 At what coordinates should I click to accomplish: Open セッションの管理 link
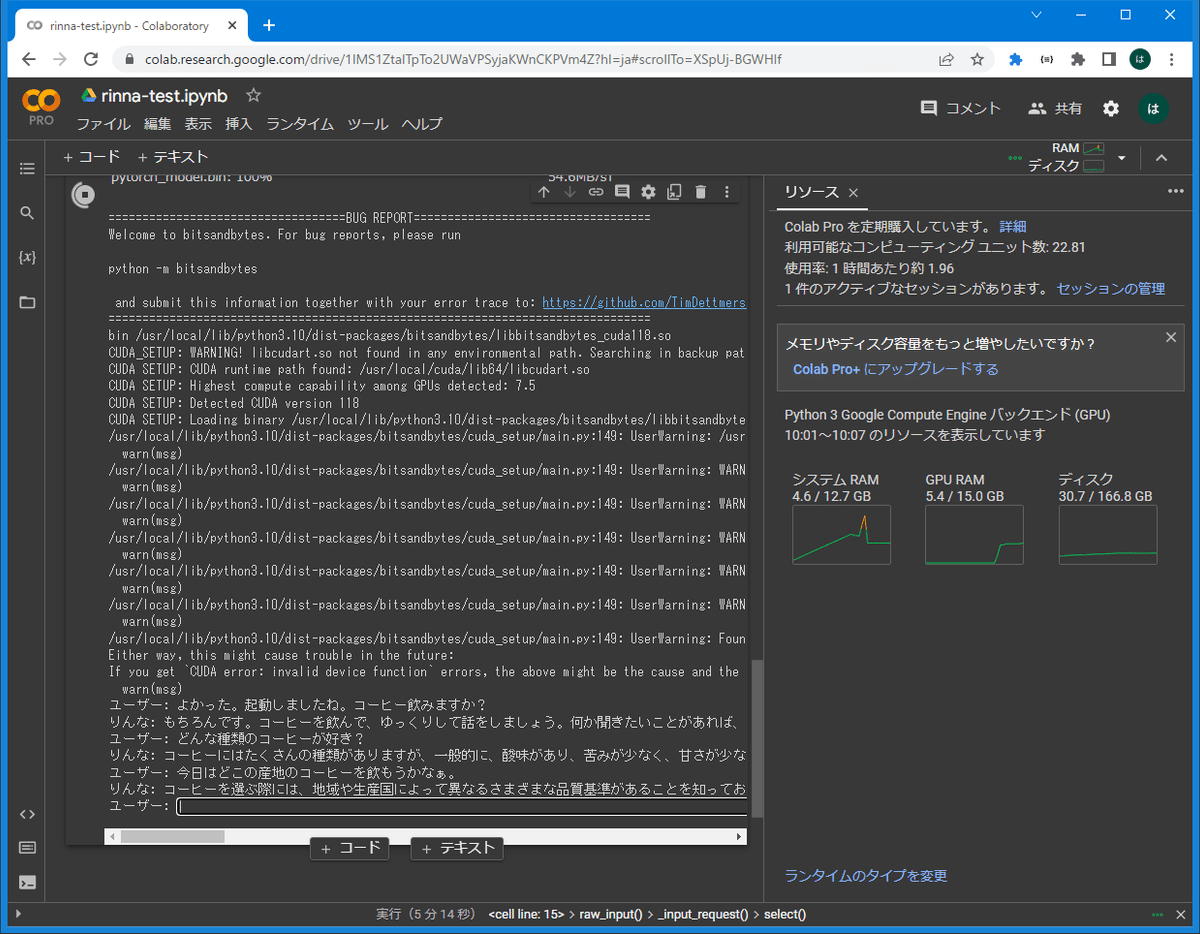click(x=1111, y=289)
